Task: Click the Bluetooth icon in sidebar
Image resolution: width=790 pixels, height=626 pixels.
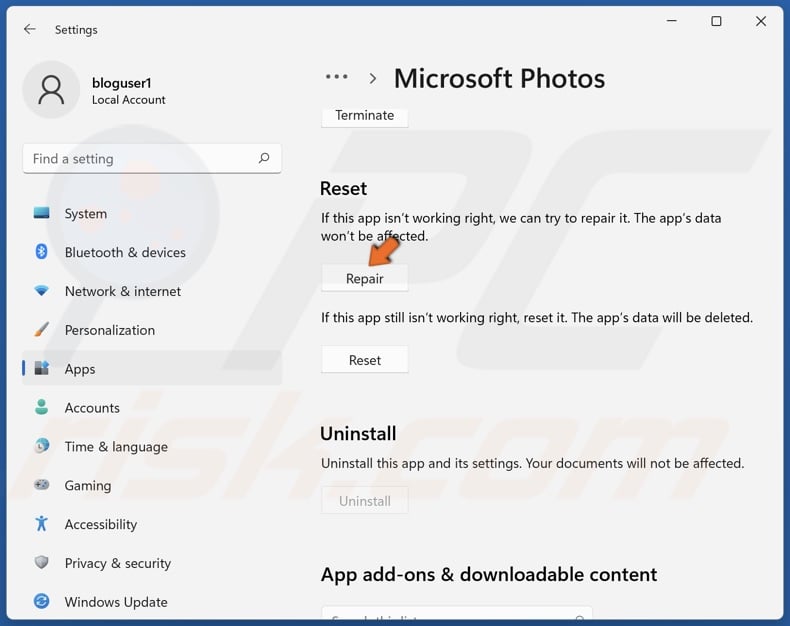Action: coord(41,252)
